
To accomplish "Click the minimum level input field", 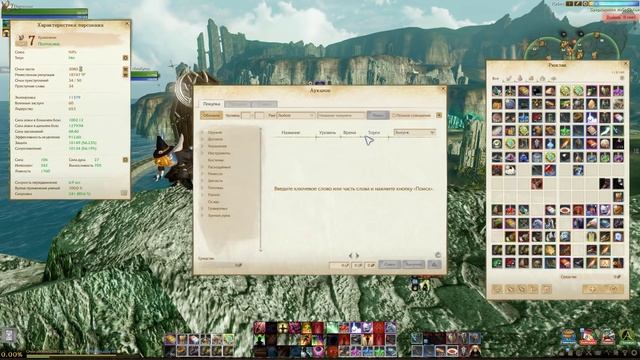I will (247, 116).
